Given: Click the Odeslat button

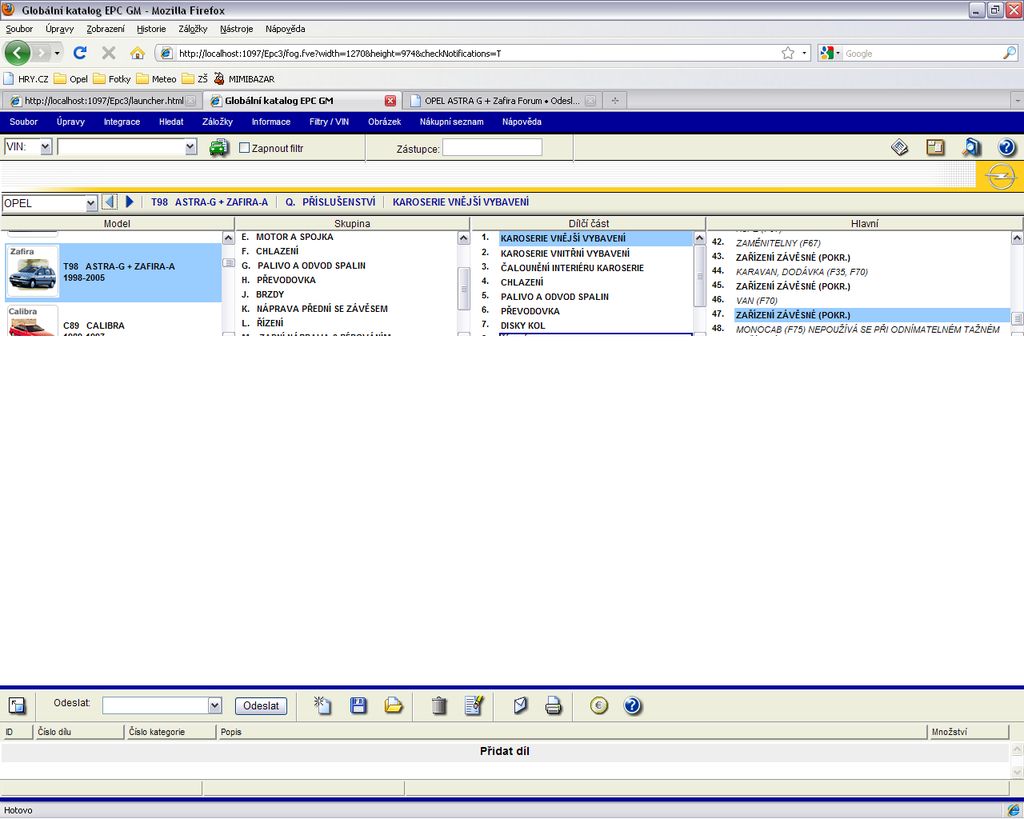Looking at the screenshot, I should [261, 705].
